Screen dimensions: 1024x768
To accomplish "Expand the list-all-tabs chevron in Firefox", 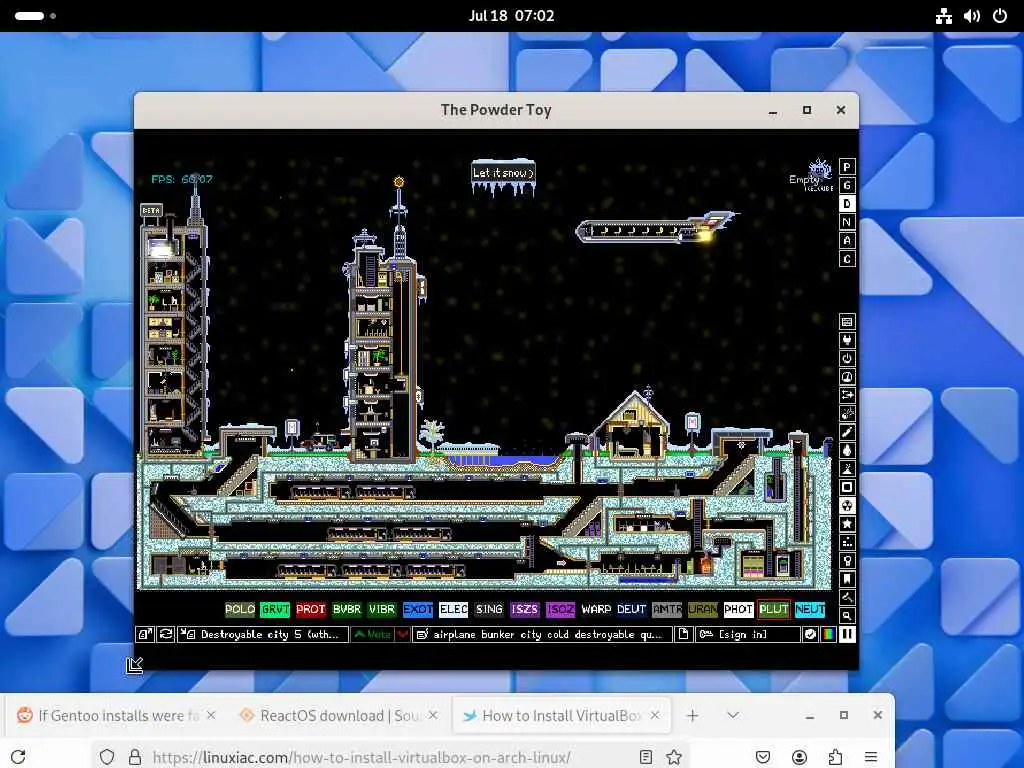I will 733,716.
